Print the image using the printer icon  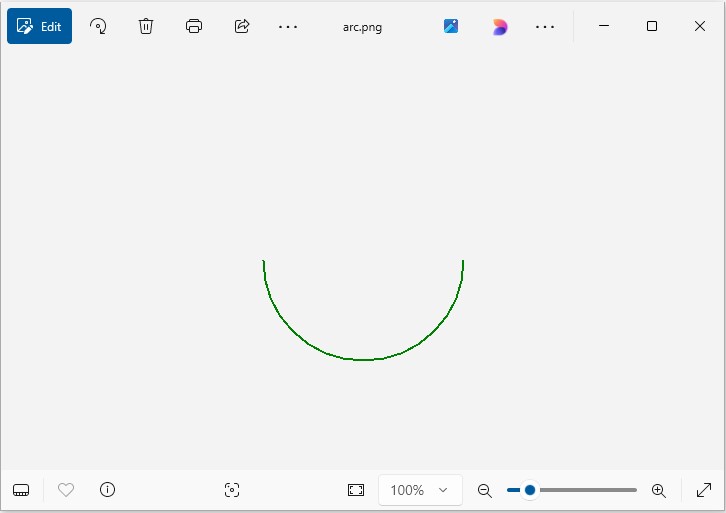(x=194, y=27)
